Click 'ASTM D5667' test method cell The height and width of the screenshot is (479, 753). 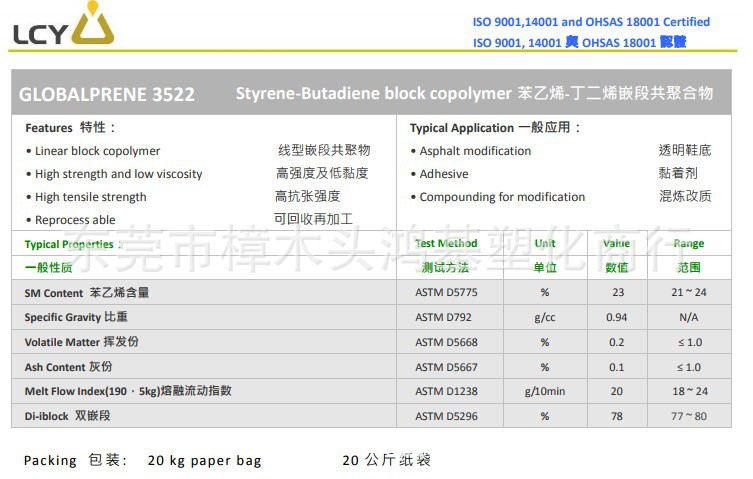click(446, 367)
